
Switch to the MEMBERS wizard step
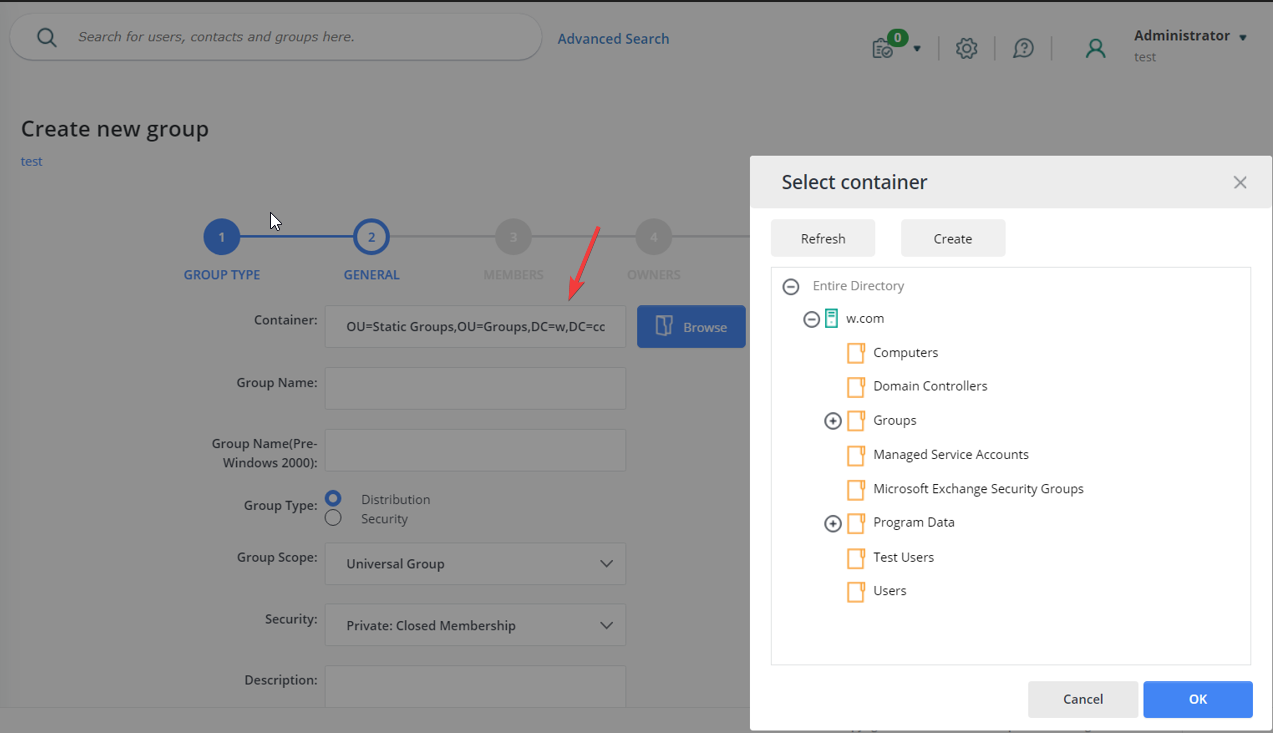click(x=513, y=236)
